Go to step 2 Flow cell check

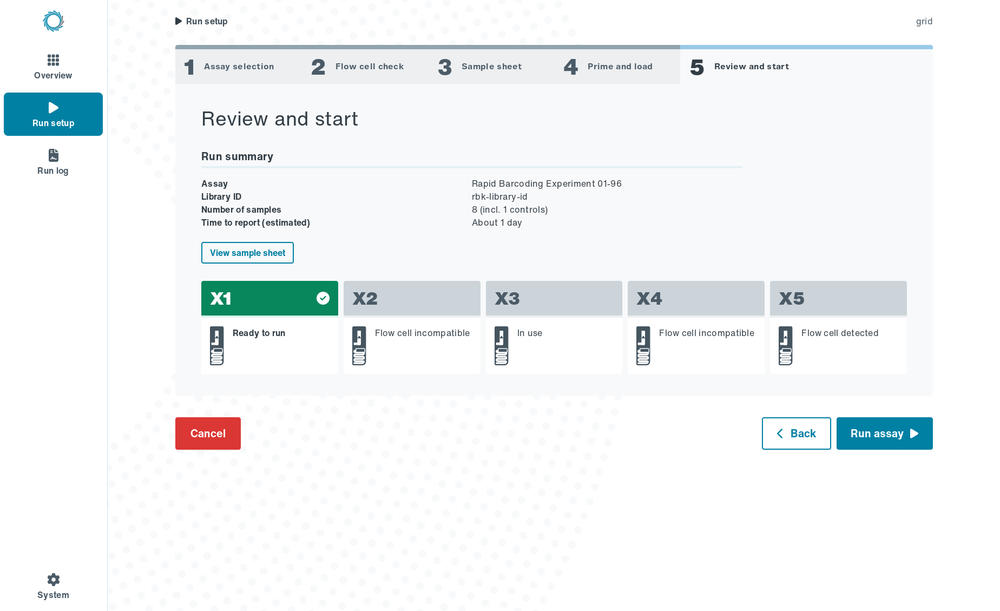(x=365, y=66)
